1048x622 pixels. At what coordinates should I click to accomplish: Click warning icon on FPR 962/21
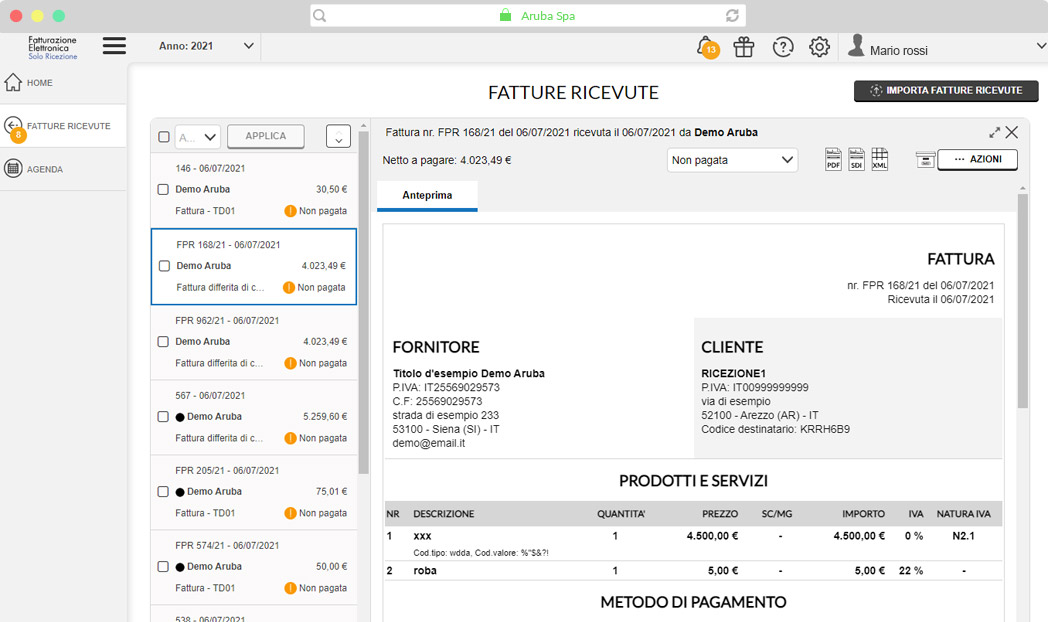point(290,363)
